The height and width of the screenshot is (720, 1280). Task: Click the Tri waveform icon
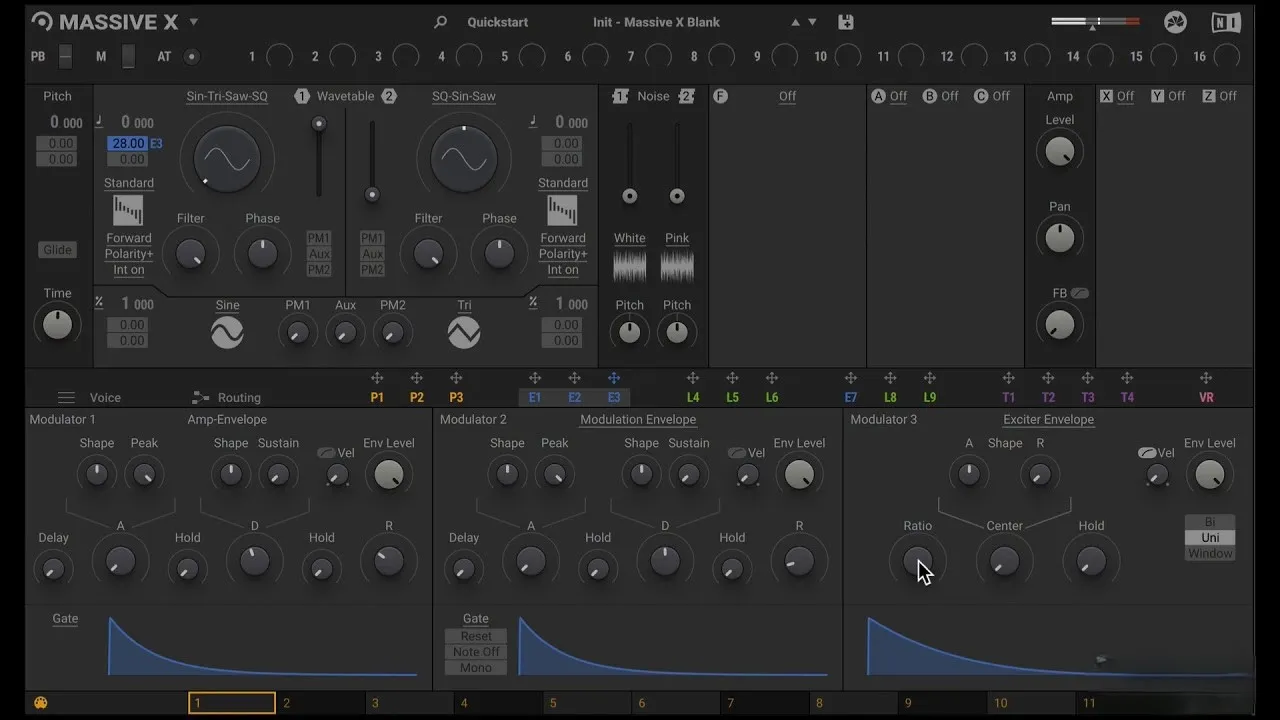tap(464, 333)
